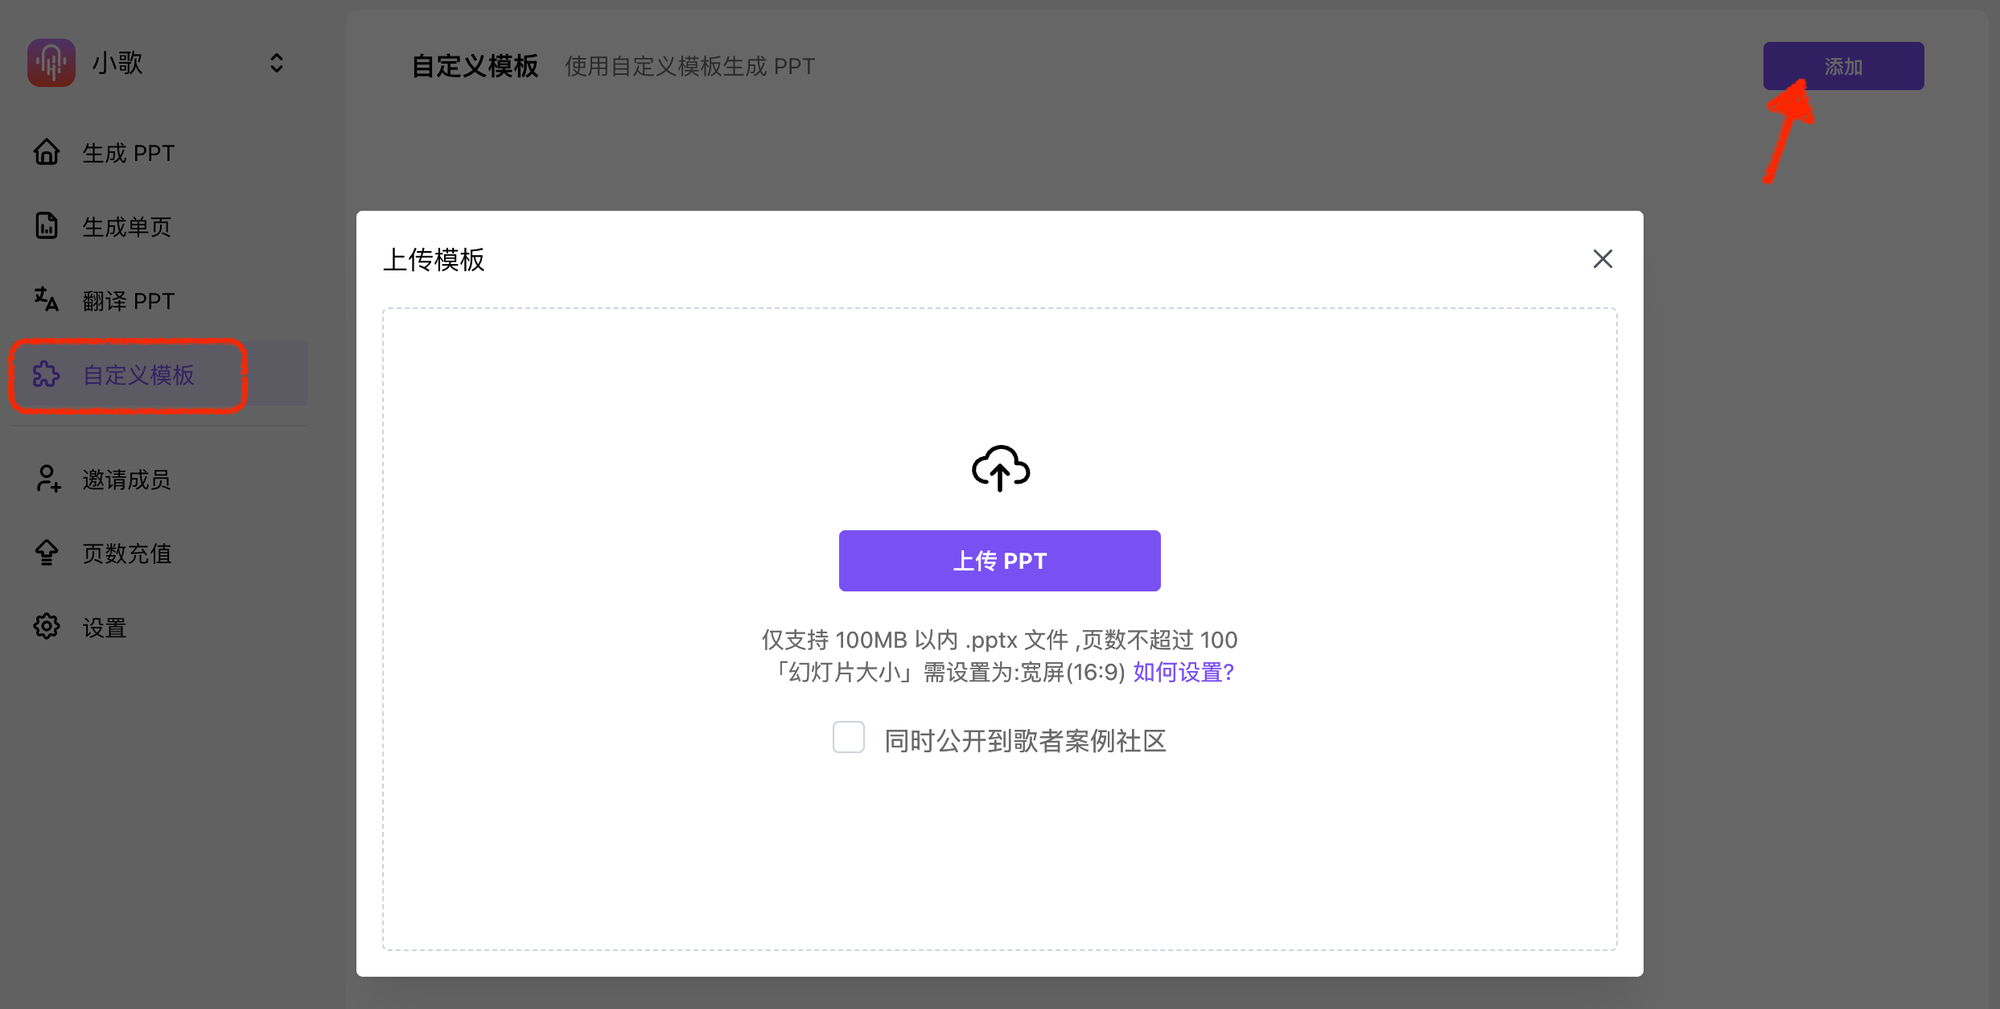This screenshot has width=2000, height=1009.
Task: Click the recharge icon beside 页数充值
Action: coord(47,553)
